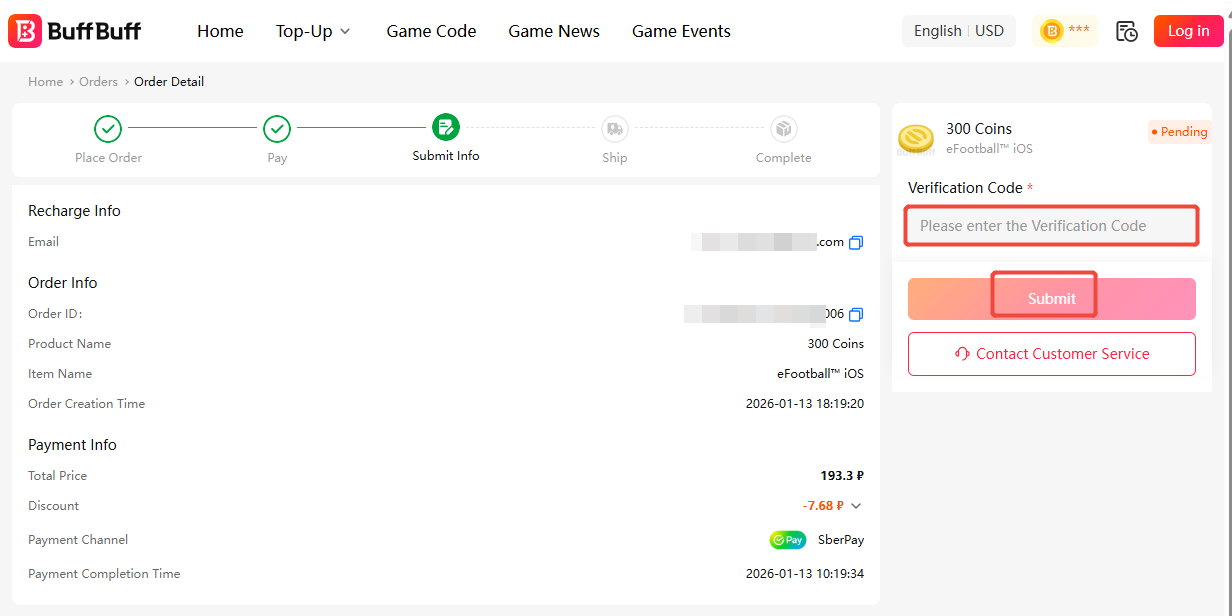Image resolution: width=1232 pixels, height=616 pixels.
Task: Go to the Game Code page
Action: pyautogui.click(x=431, y=31)
